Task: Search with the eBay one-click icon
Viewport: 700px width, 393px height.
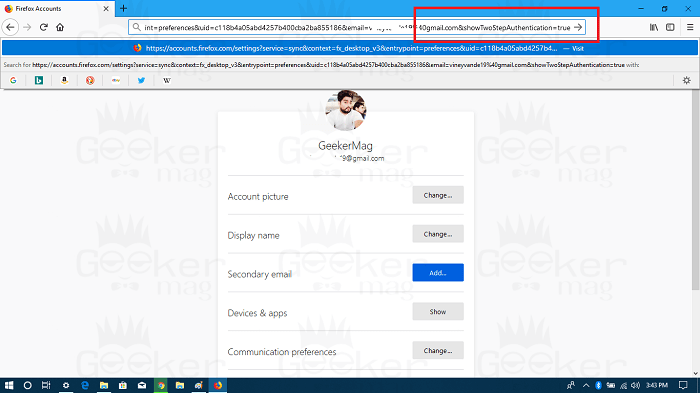Action: 116,80
